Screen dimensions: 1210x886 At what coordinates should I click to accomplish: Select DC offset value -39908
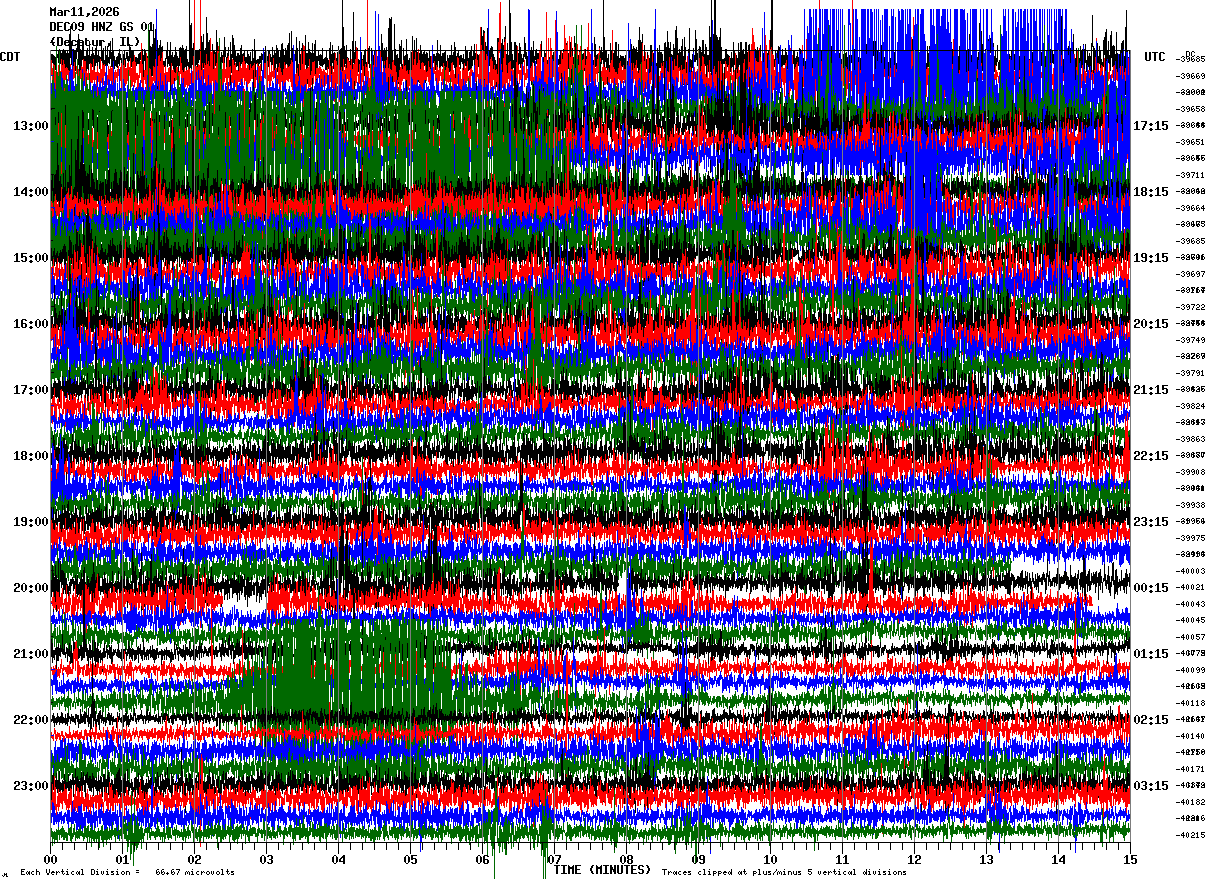pyautogui.click(x=1191, y=472)
